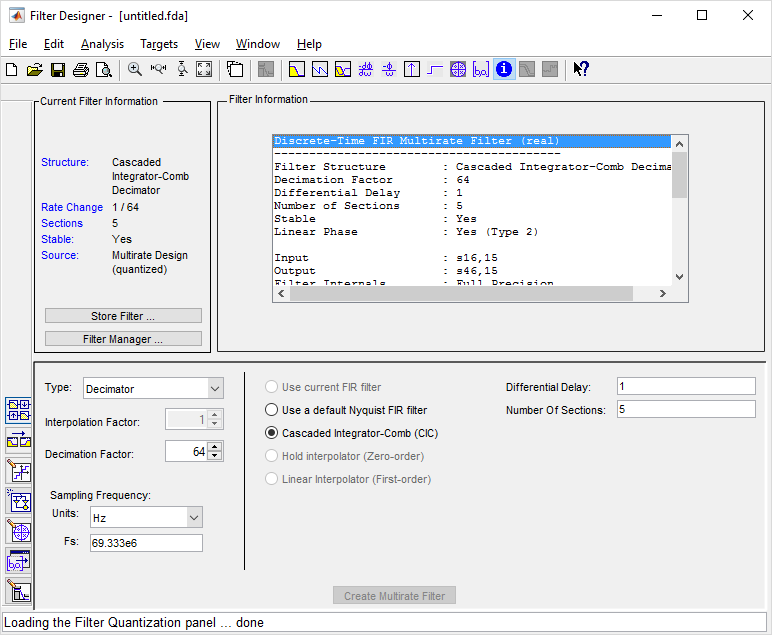Open the Design Filter sidebar panel
Screen dimensions: 772x635
(x=18, y=590)
